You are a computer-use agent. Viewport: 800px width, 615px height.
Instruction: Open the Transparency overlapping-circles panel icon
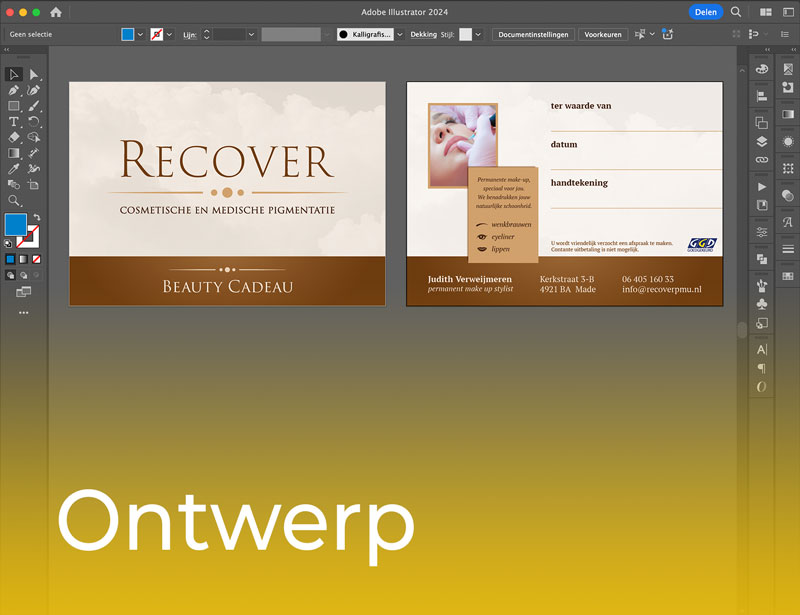click(x=788, y=195)
